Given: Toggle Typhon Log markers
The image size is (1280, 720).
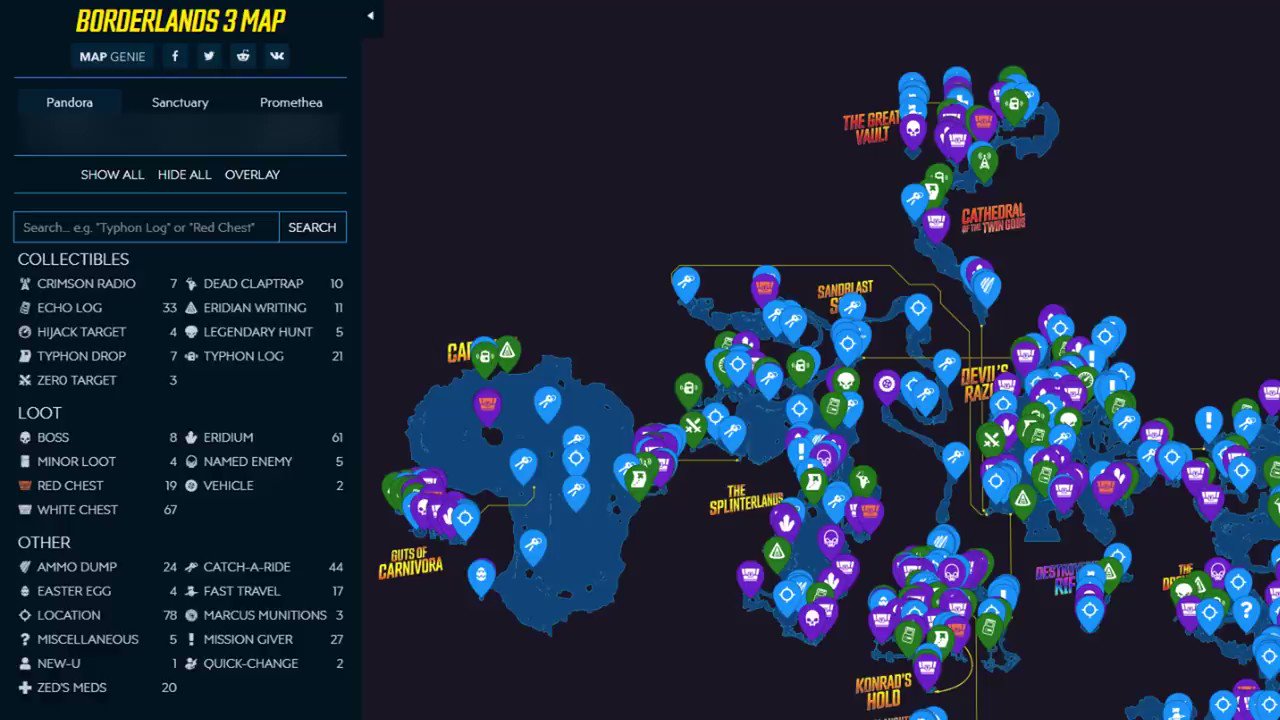Looking at the screenshot, I should [x=264, y=356].
